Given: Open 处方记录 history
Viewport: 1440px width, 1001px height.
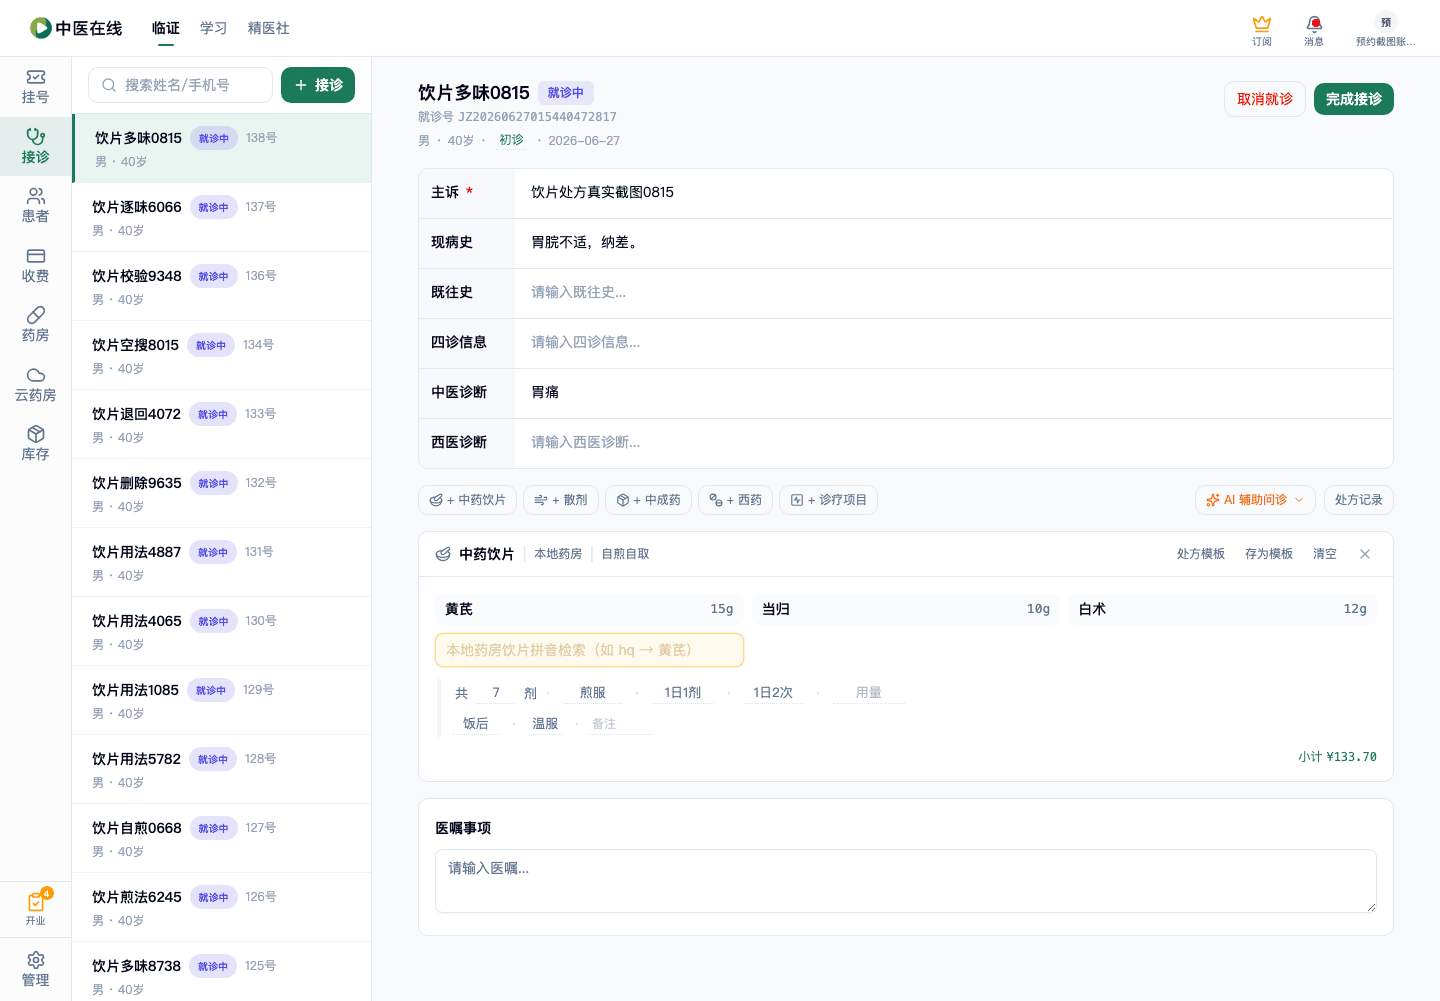Looking at the screenshot, I should pyautogui.click(x=1358, y=500).
